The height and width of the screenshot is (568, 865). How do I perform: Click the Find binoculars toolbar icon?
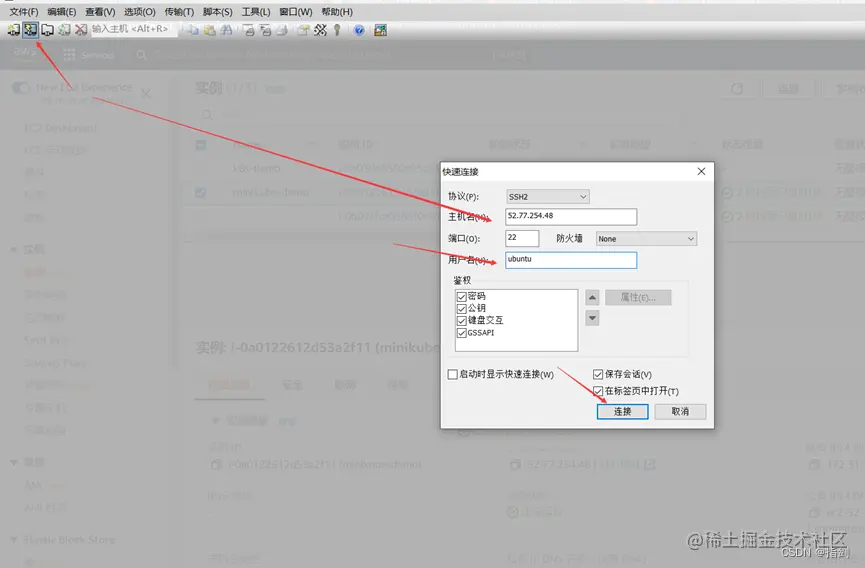(226, 30)
